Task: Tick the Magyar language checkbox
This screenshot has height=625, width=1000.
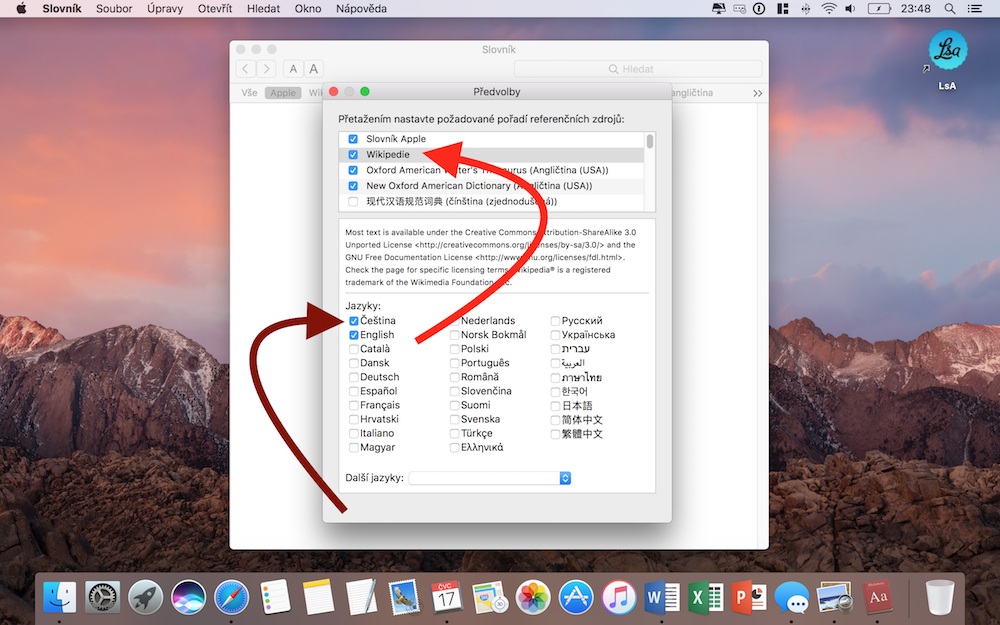Action: [353, 447]
